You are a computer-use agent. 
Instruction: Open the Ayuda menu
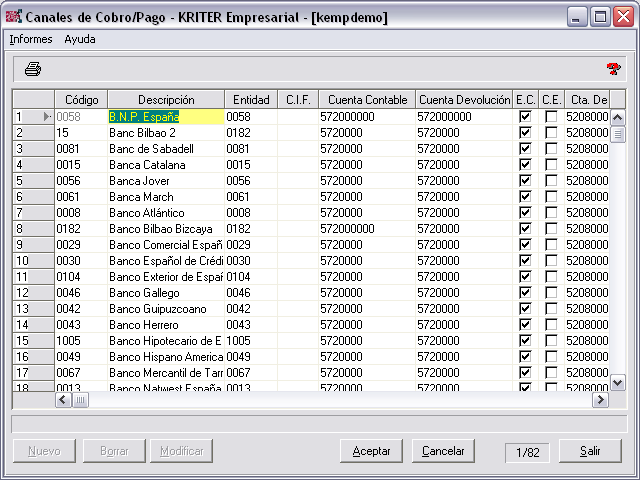[80, 39]
